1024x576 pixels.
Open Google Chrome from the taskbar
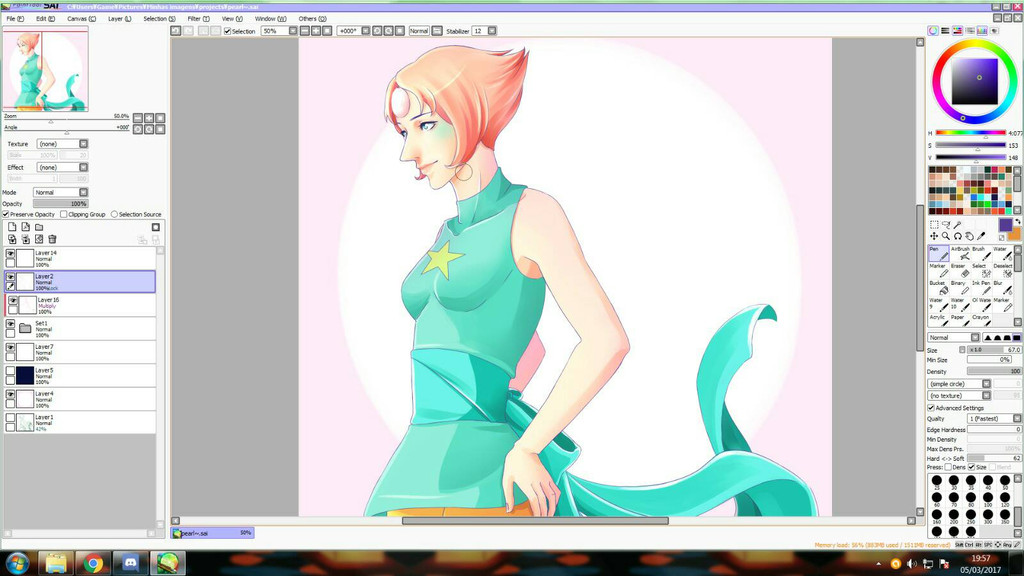tap(93, 563)
